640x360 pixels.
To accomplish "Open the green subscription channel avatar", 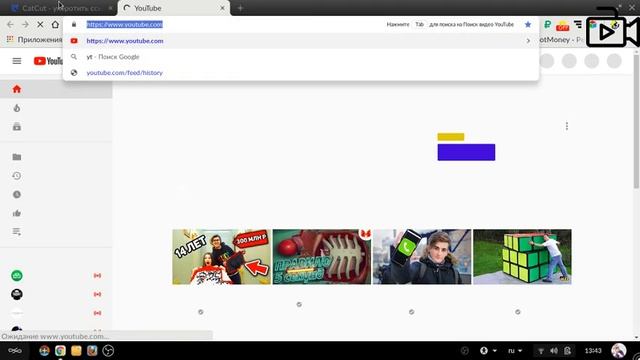I will click(17, 276).
